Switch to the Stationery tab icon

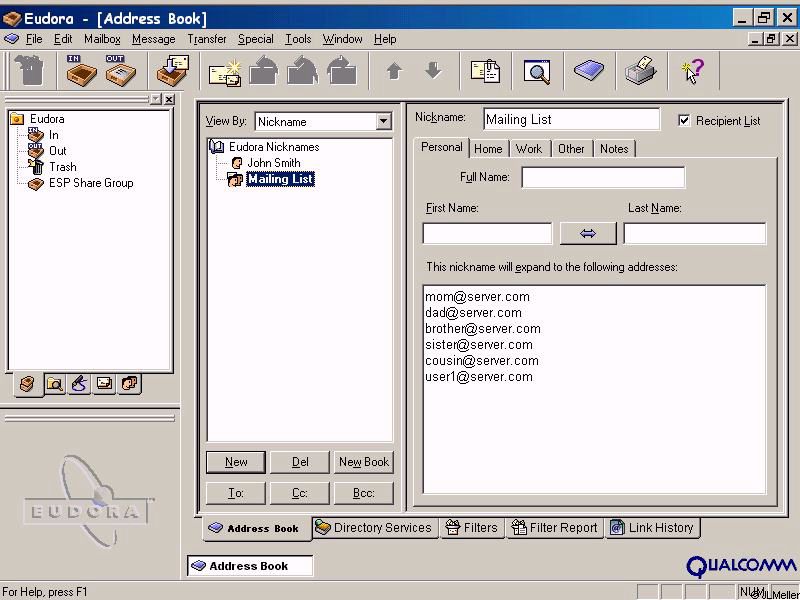click(105, 384)
